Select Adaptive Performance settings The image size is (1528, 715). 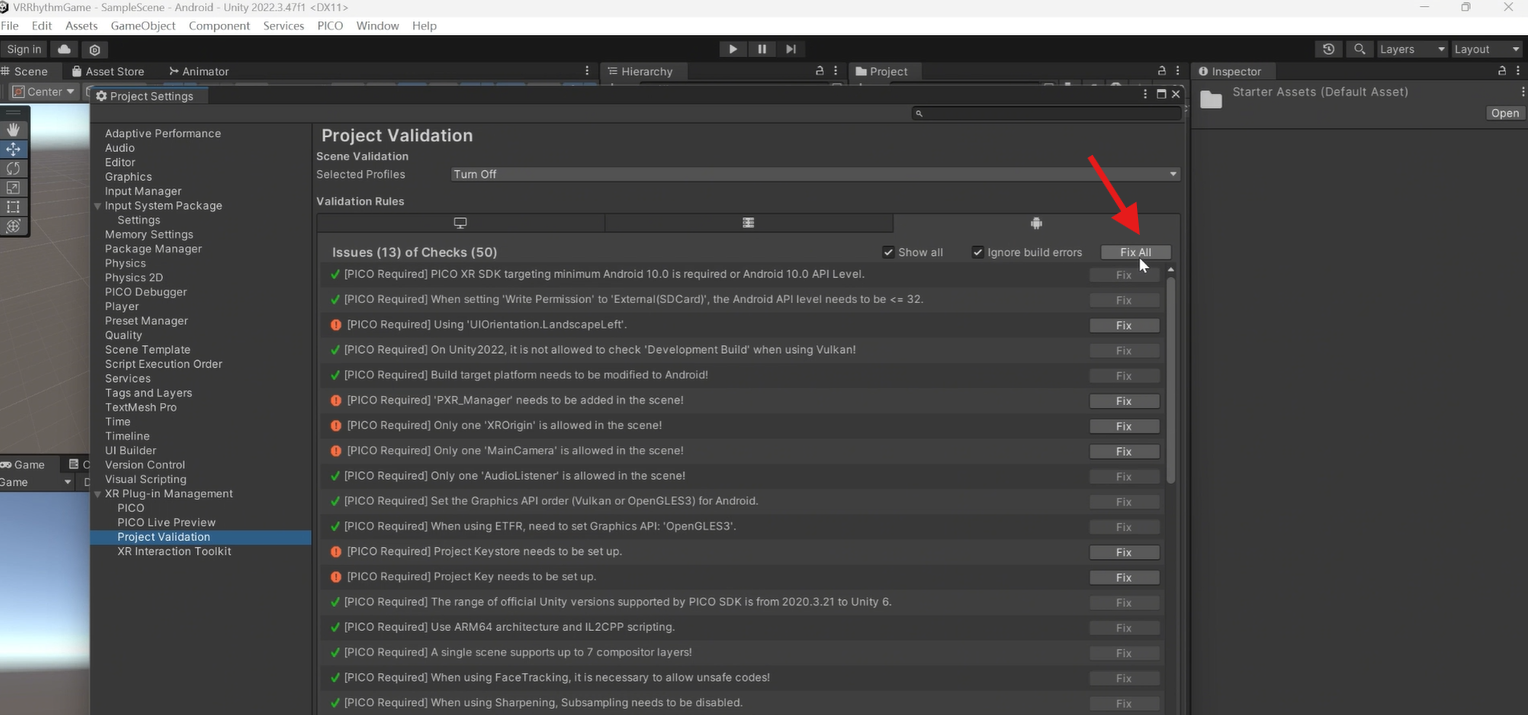point(163,133)
